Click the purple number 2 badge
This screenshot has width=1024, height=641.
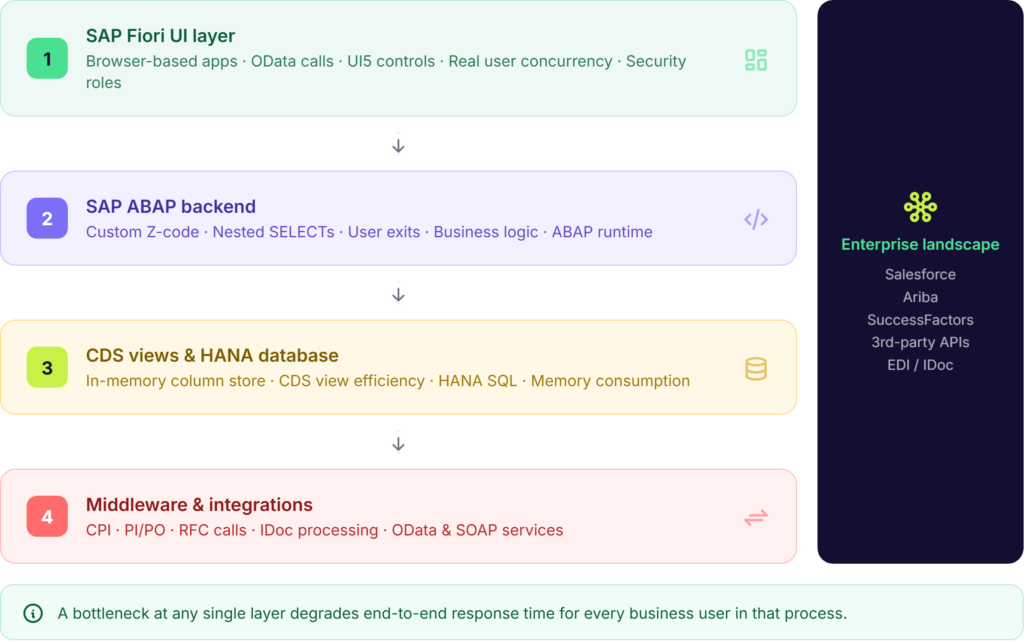(x=47, y=218)
